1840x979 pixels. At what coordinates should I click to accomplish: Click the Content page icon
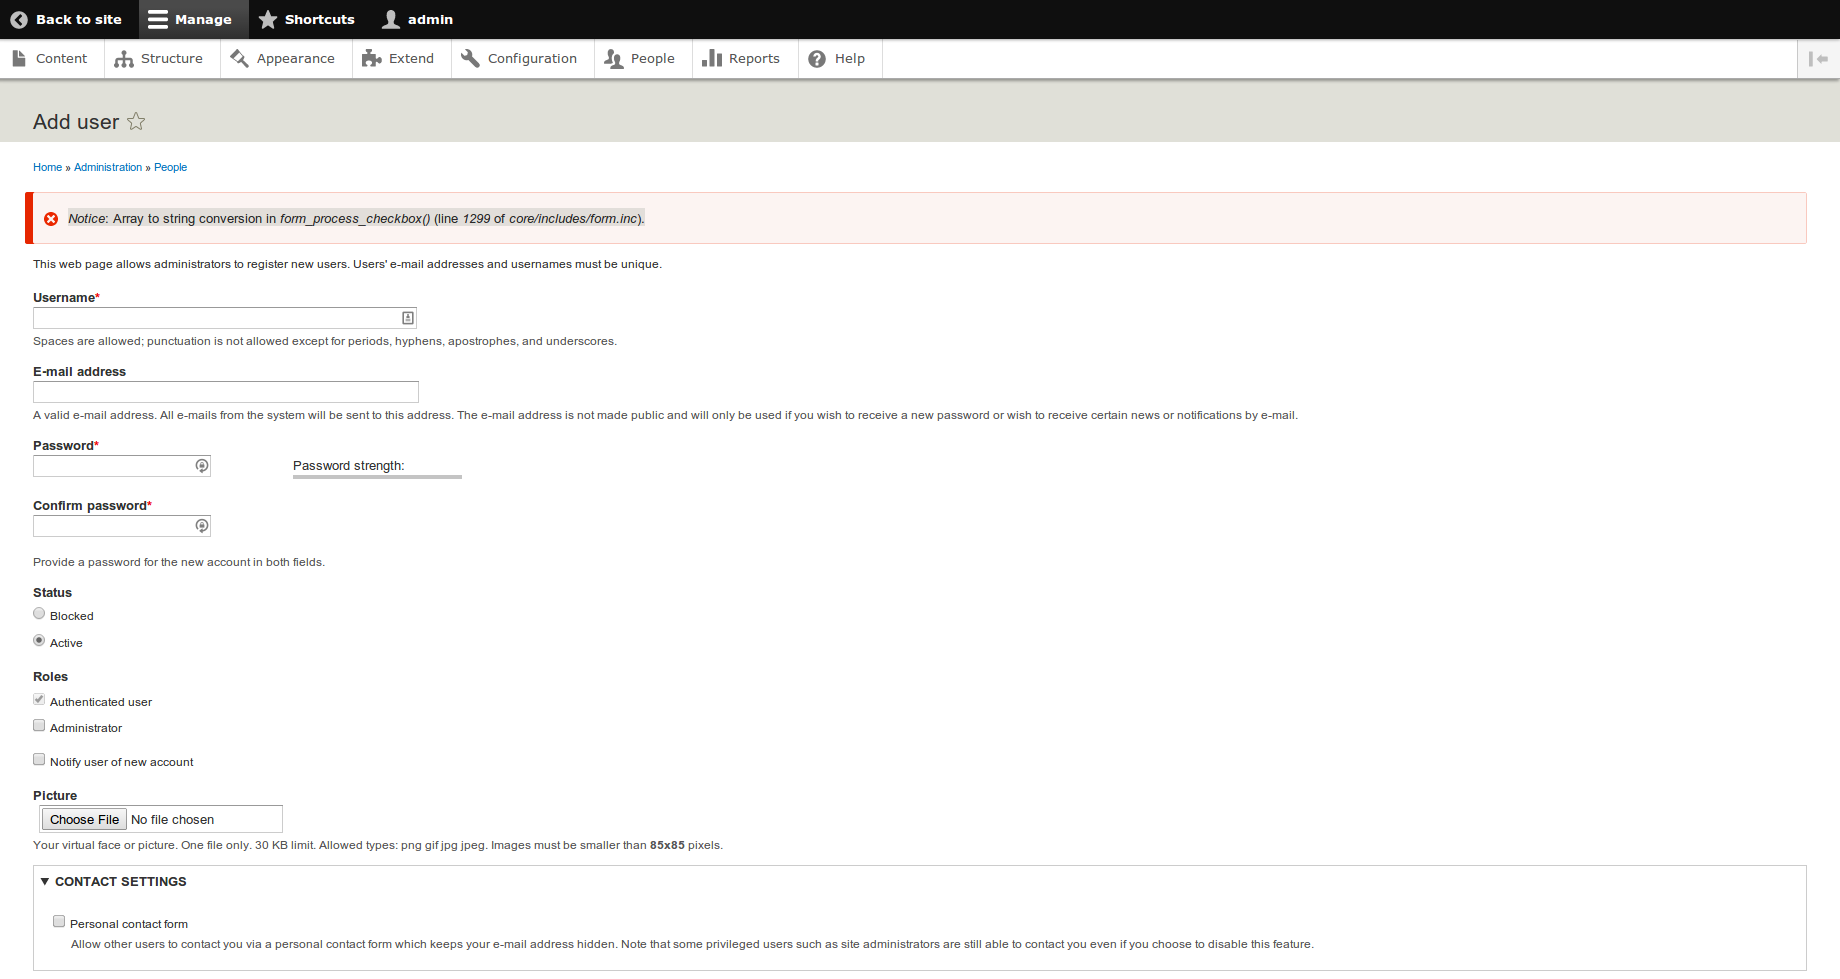pos(19,58)
